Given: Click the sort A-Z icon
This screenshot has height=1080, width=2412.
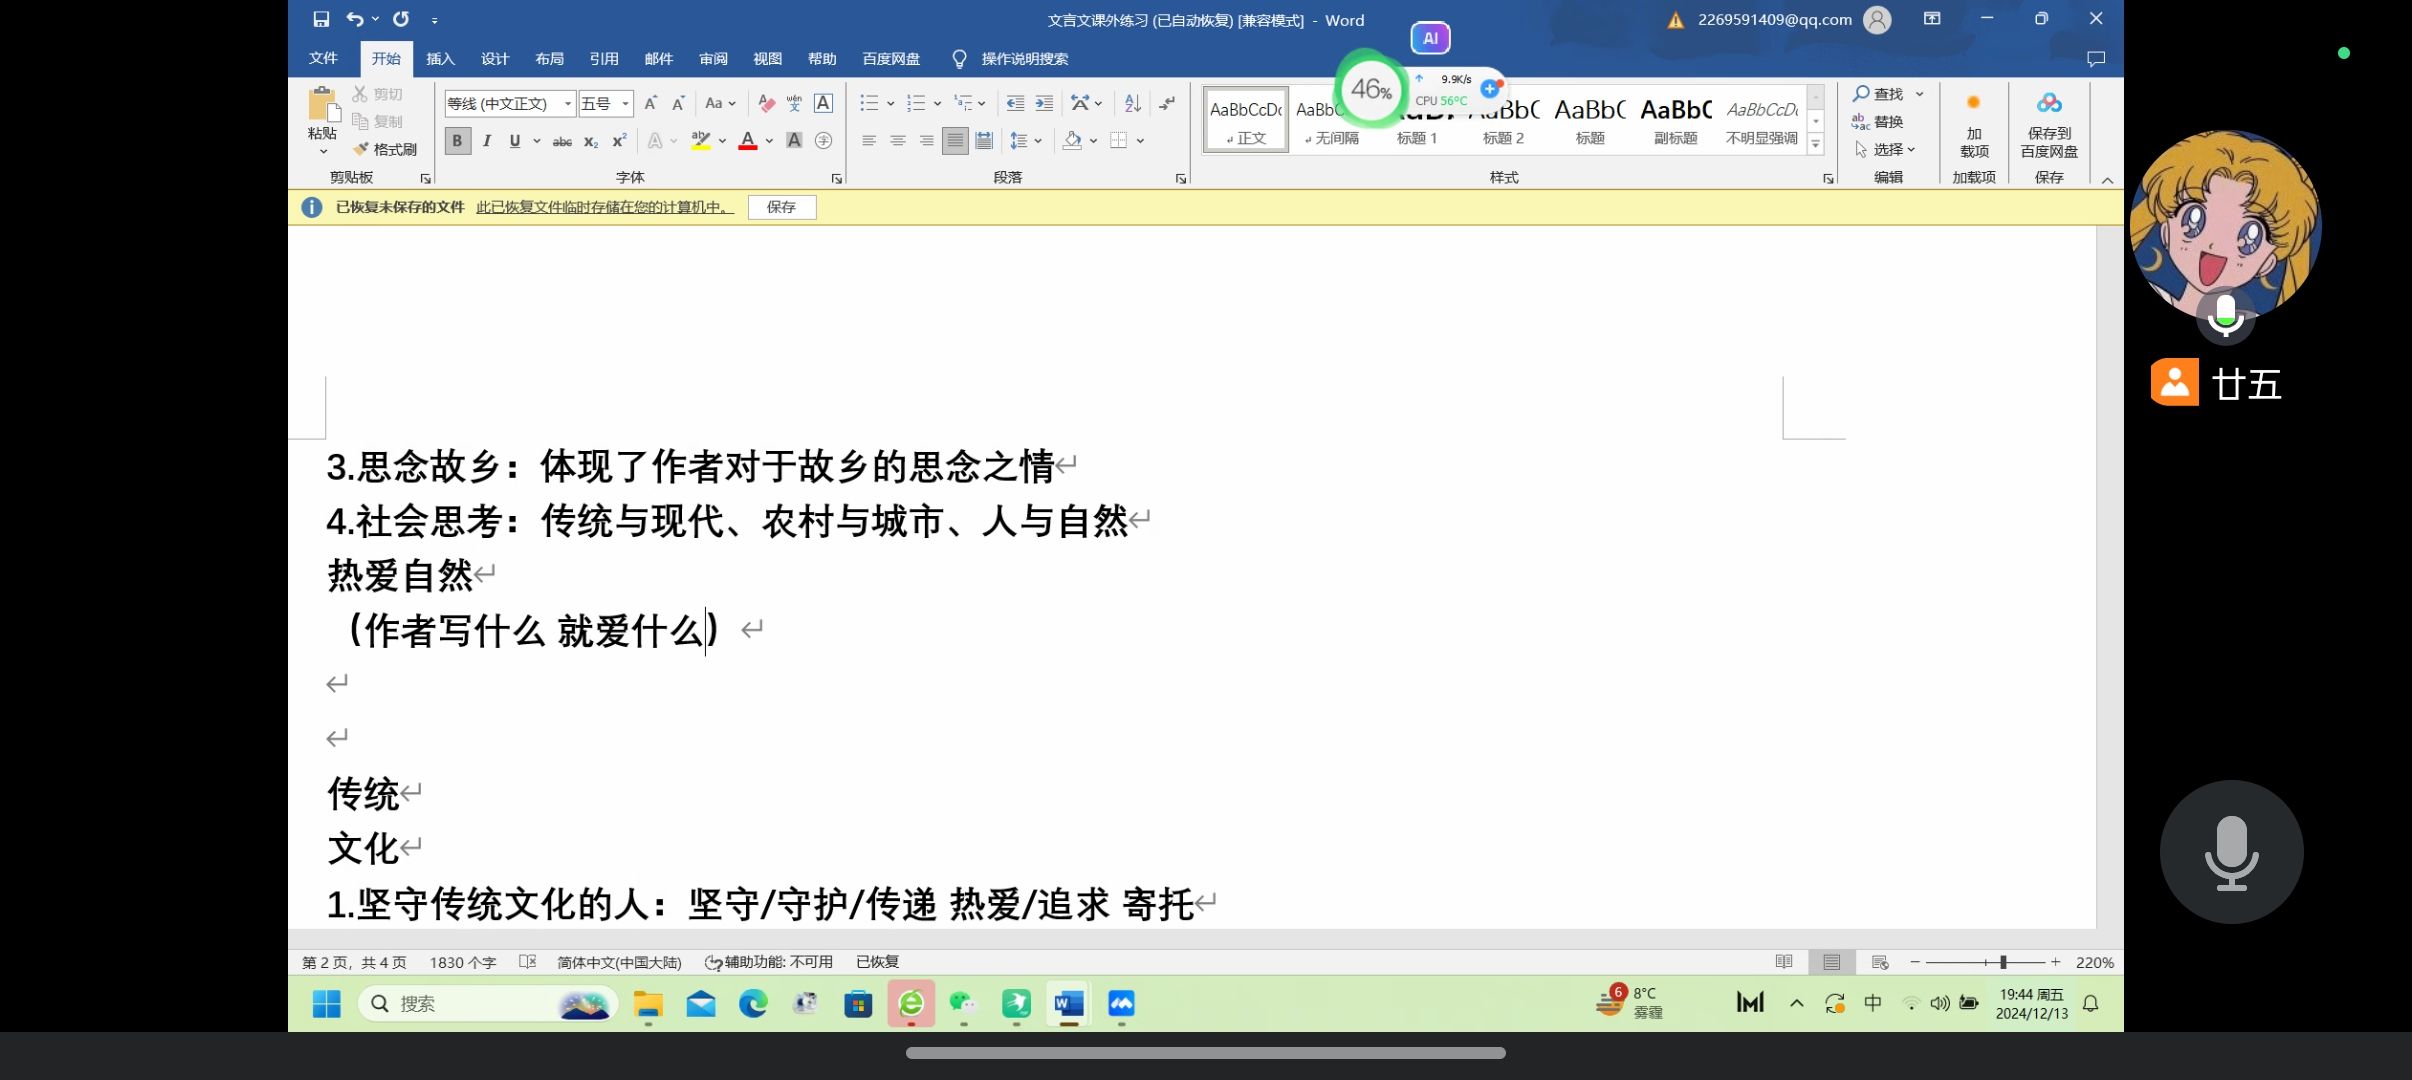Looking at the screenshot, I should [x=1132, y=103].
